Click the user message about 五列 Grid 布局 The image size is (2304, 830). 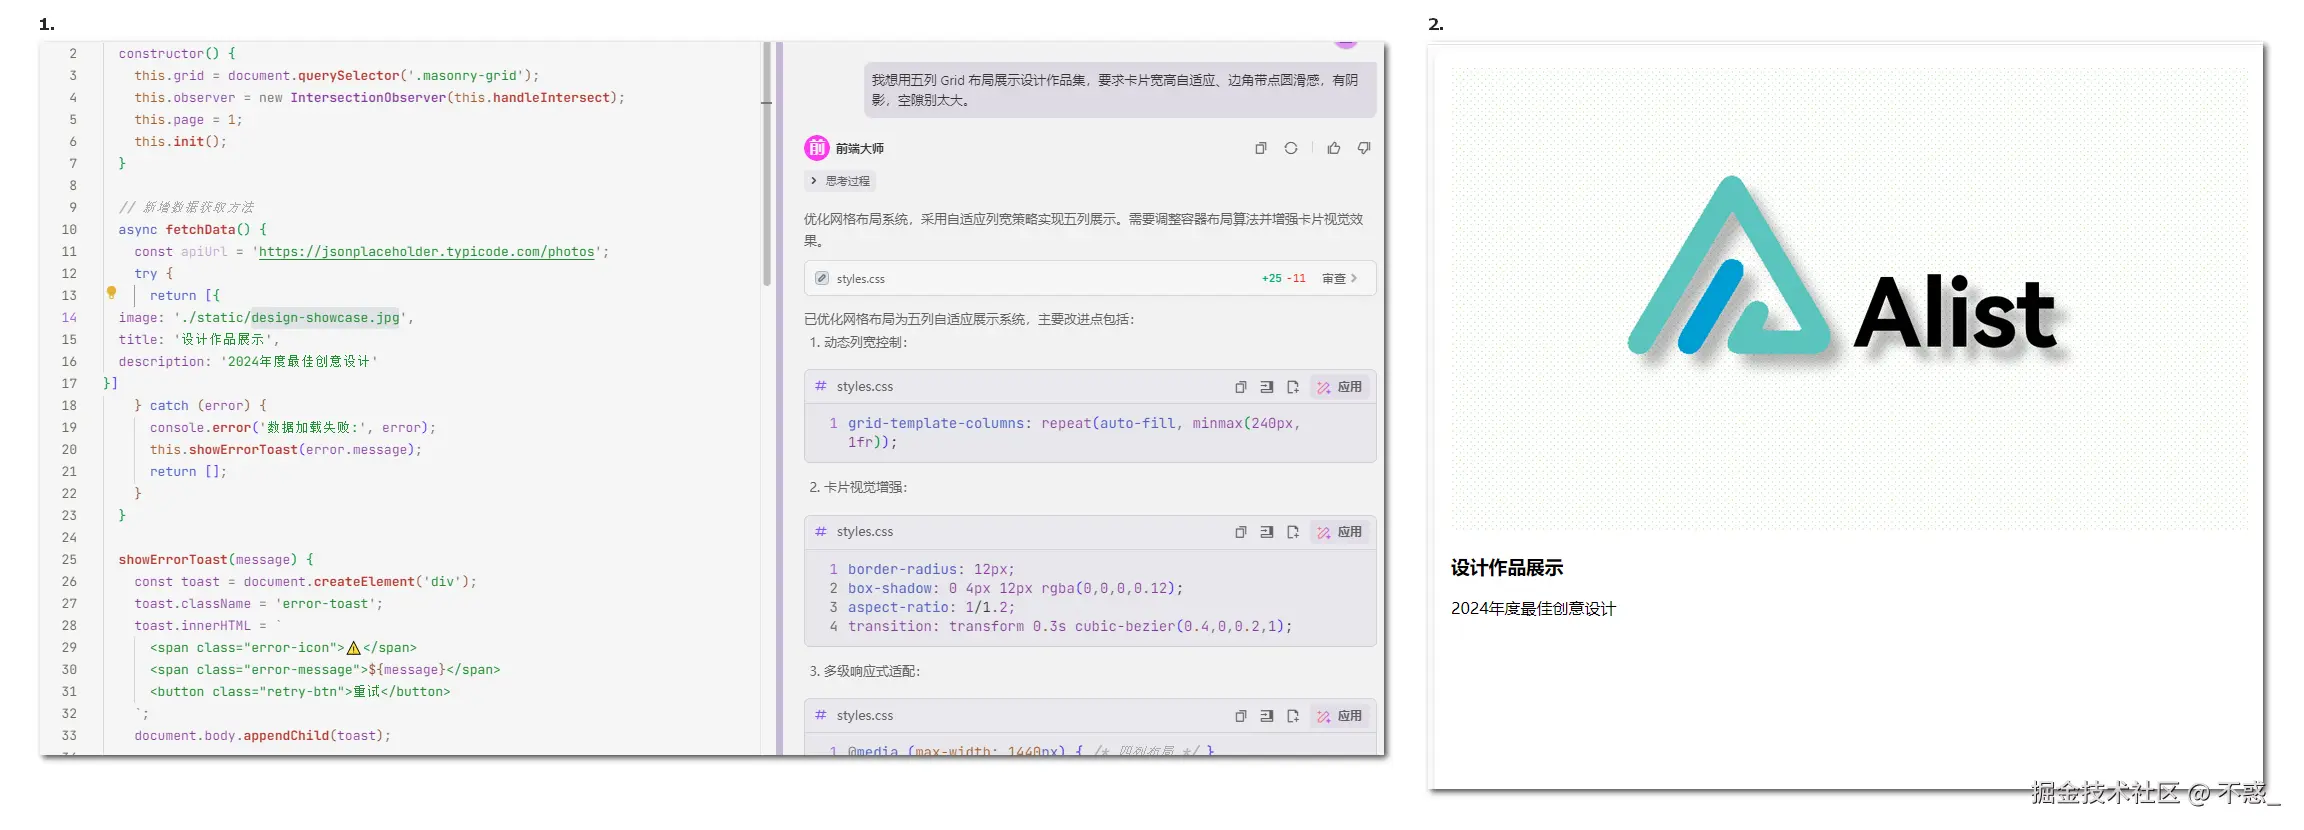click(x=1120, y=90)
